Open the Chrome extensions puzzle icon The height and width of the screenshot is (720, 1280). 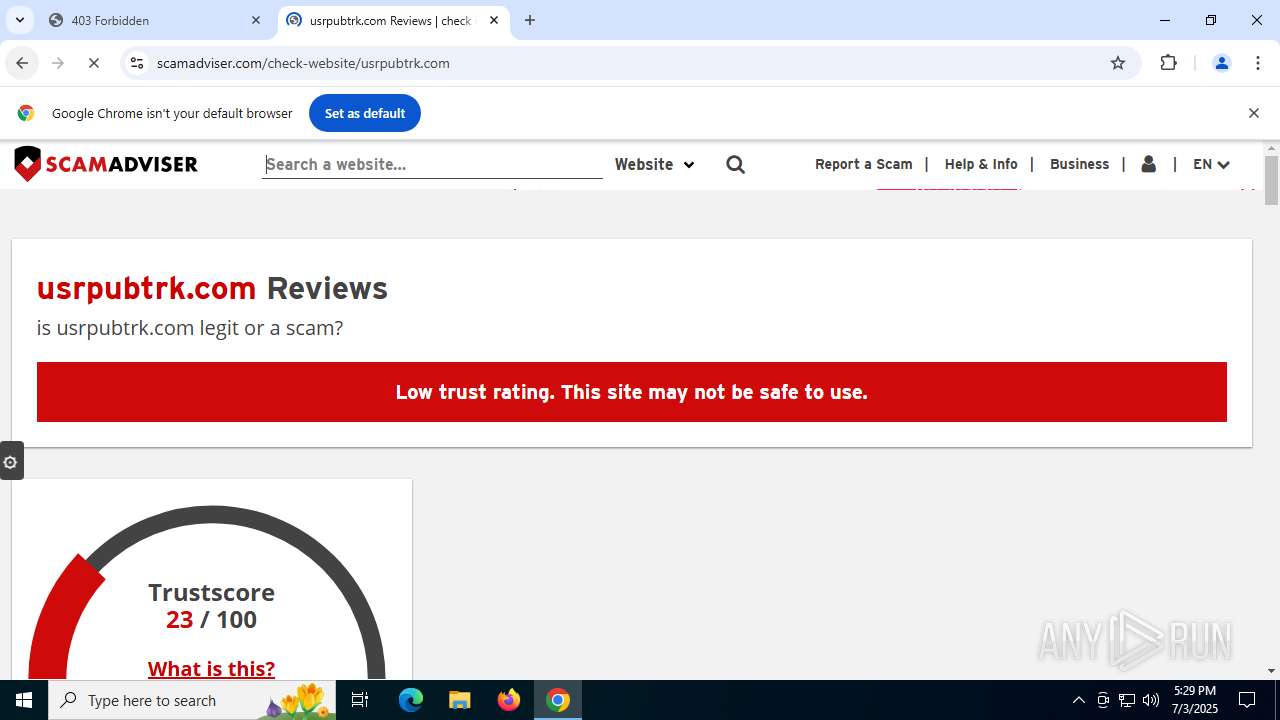point(1169,63)
